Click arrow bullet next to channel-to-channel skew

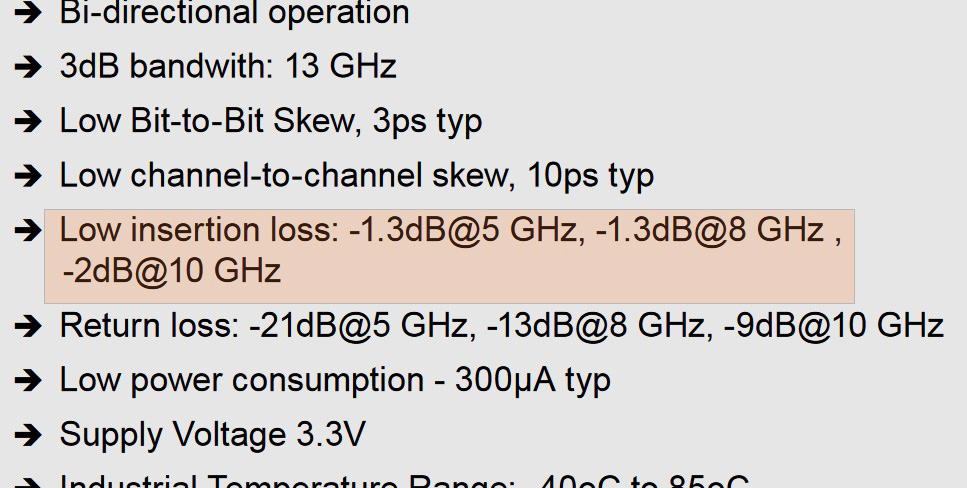coord(28,176)
